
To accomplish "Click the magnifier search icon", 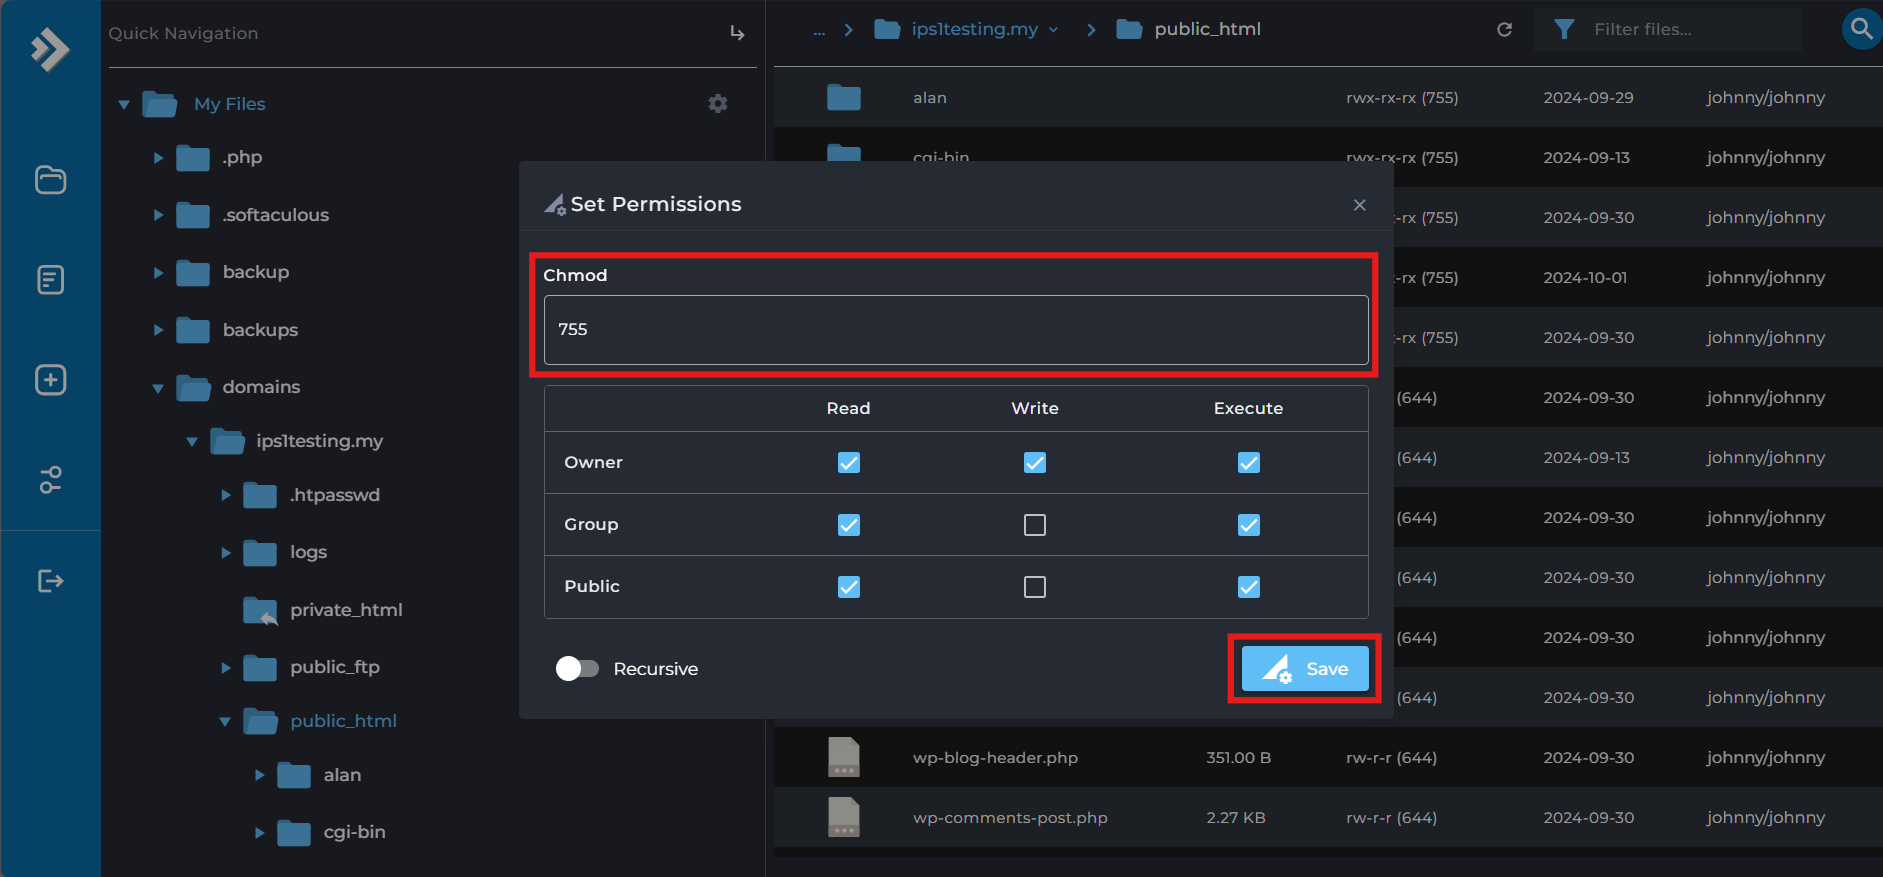I will (x=1861, y=29).
